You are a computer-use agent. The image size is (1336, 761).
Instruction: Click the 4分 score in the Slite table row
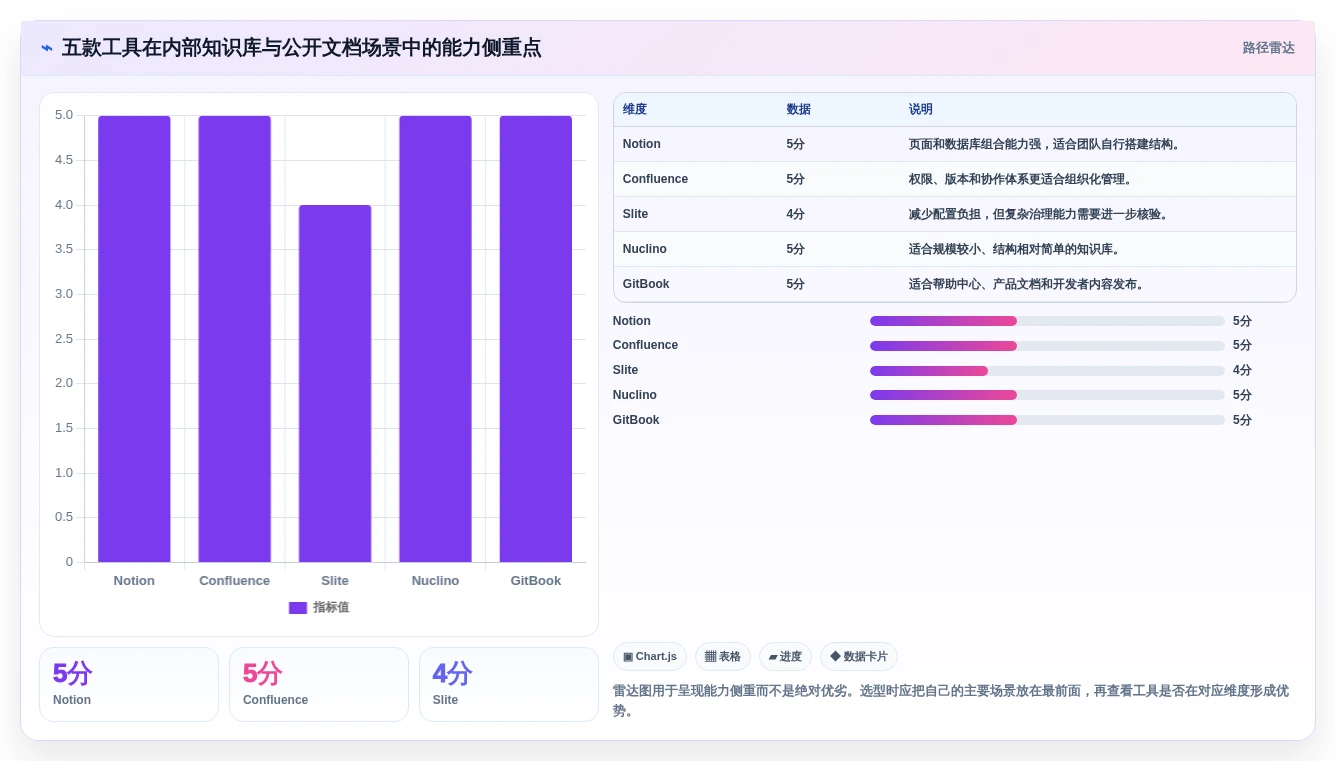point(796,214)
